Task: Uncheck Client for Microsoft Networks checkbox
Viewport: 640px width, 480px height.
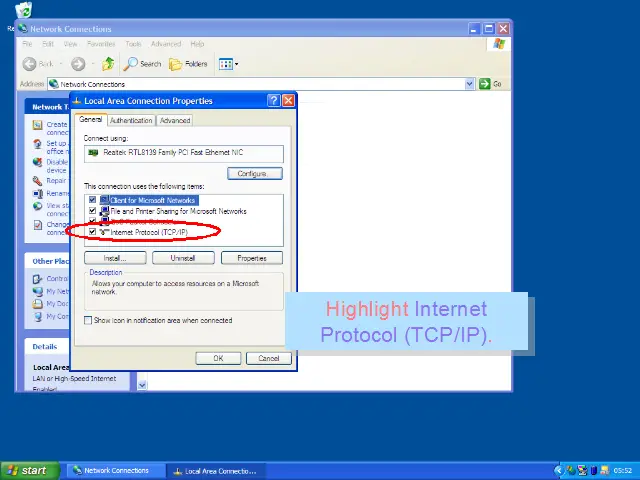Action: [x=93, y=200]
